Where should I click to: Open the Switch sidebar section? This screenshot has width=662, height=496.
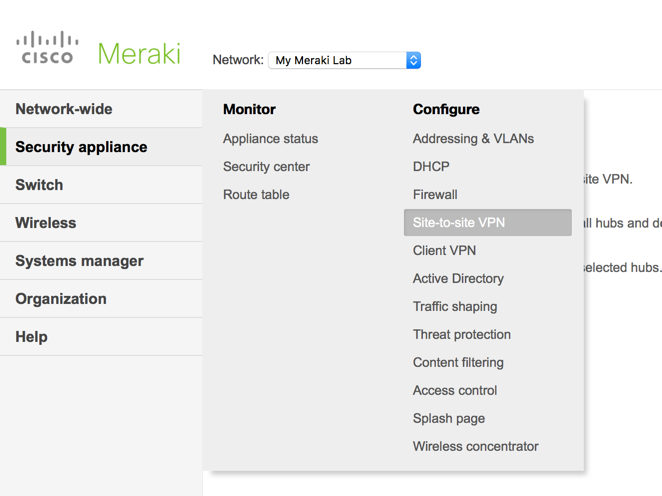click(101, 185)
